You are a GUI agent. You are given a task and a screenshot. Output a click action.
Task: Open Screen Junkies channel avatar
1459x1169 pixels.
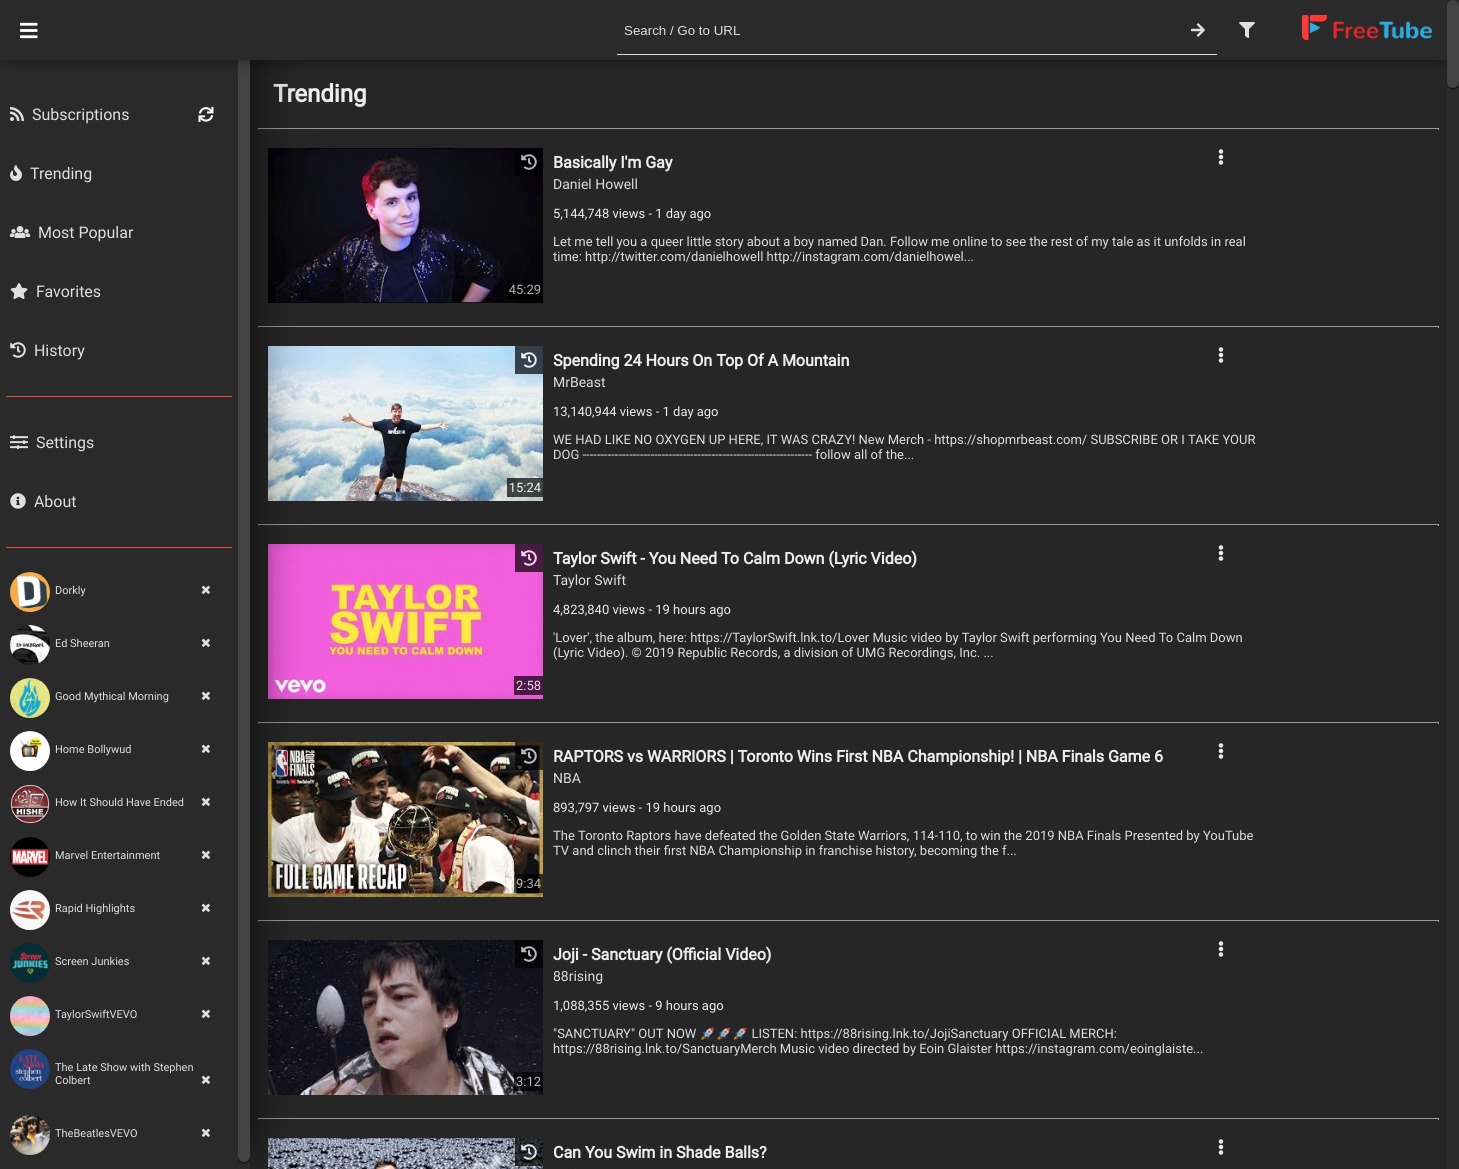tap(30, 963)
